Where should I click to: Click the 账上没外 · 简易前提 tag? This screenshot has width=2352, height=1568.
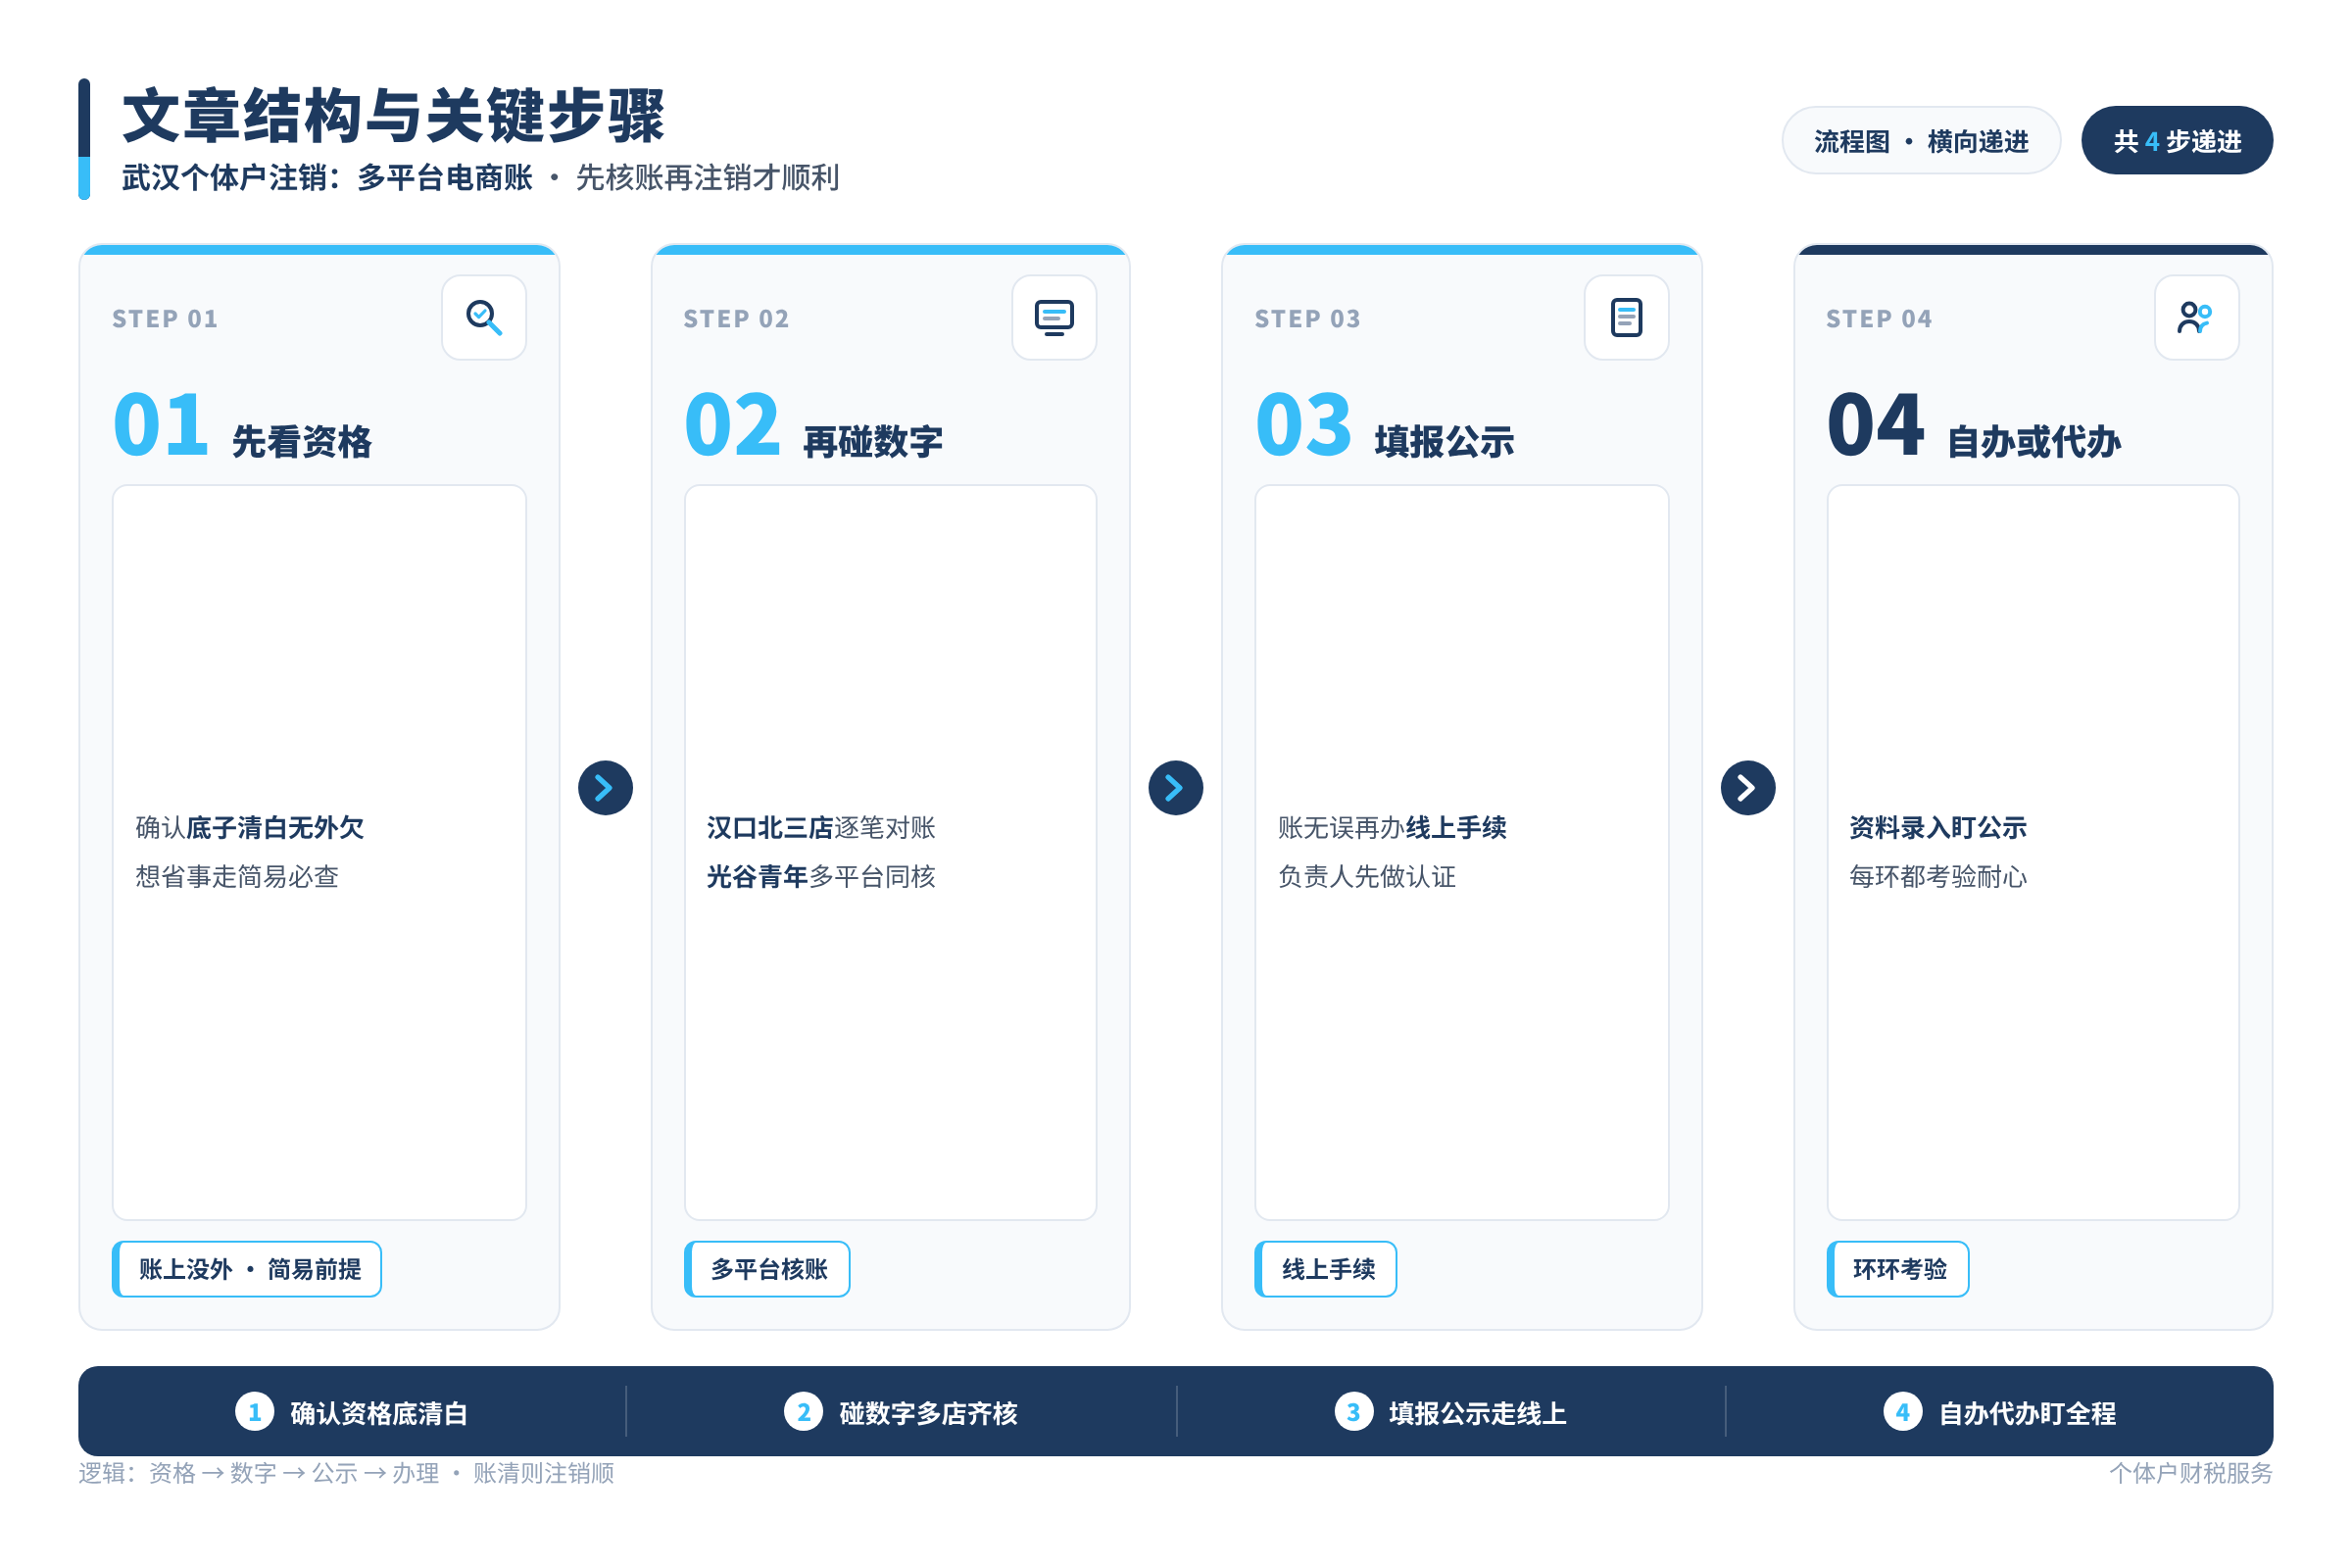coord(247,1269)
